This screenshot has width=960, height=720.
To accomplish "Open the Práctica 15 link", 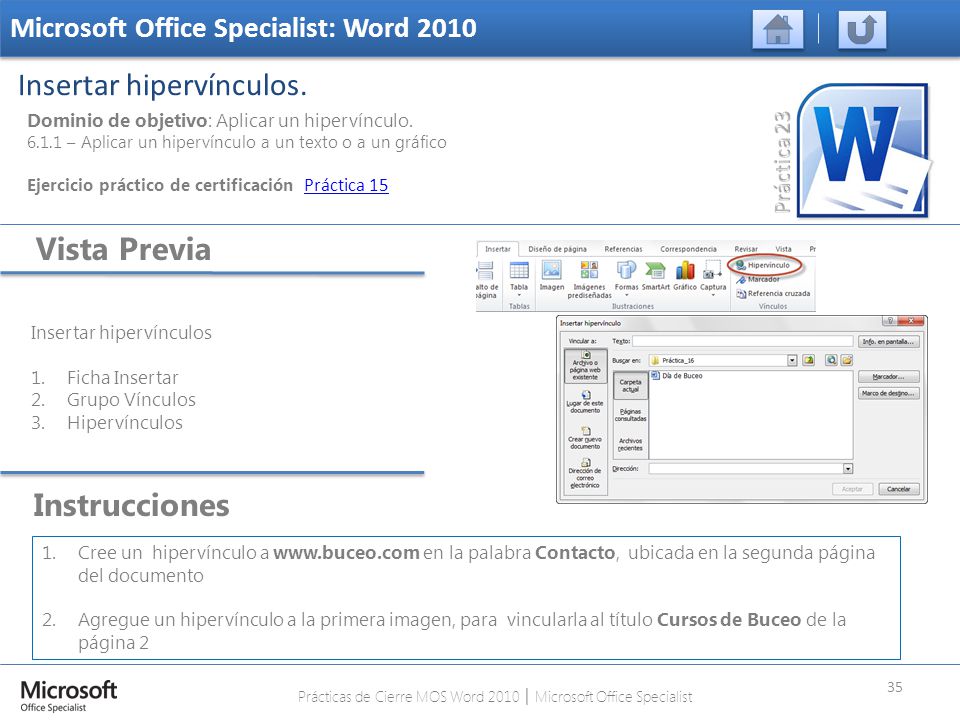I will [x=346, y=185].
